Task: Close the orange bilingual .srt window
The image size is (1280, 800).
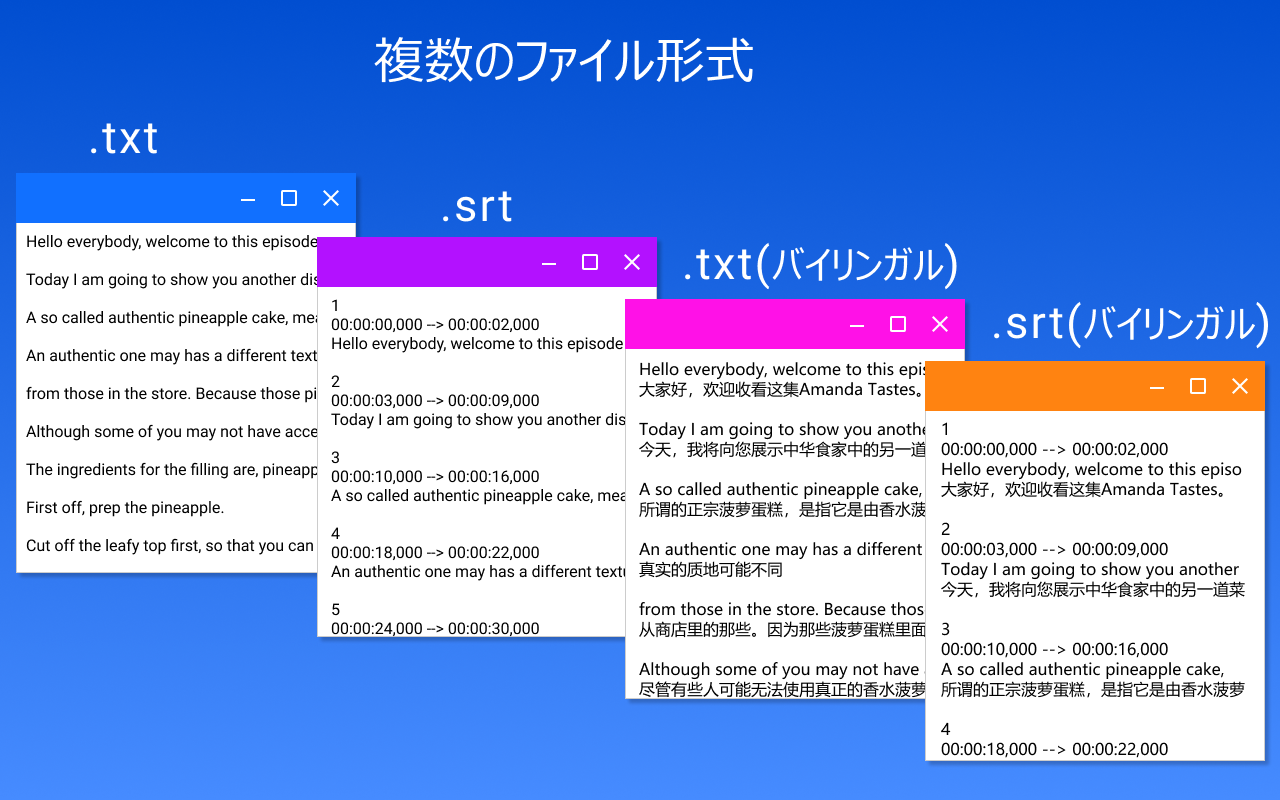Action: pyautogui.click(x=1240, y=386)
